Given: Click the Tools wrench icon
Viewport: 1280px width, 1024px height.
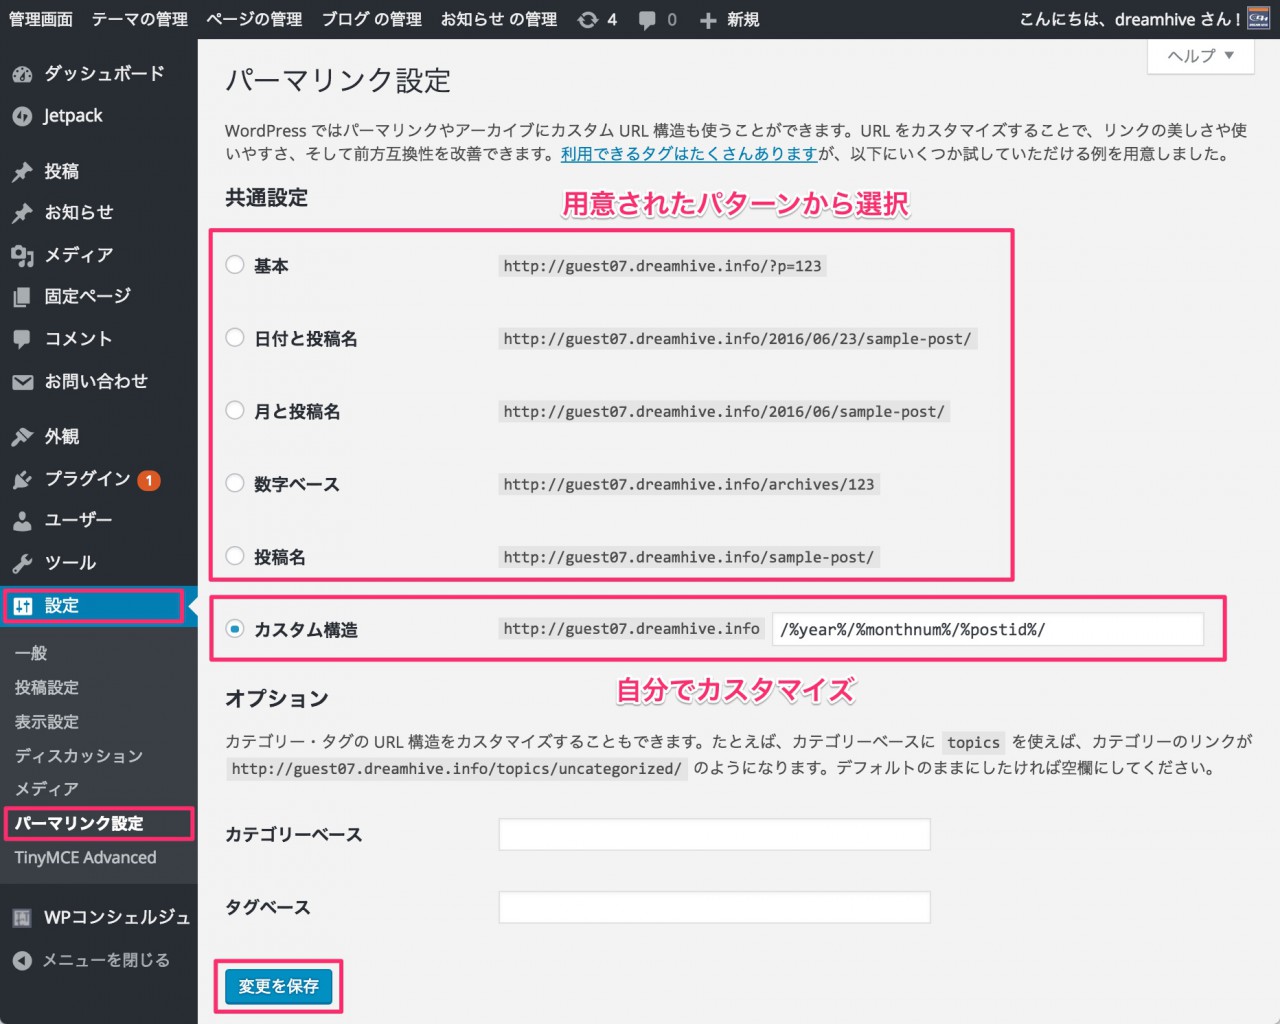Looking at the screenshot, I should [x=22, y=563].
